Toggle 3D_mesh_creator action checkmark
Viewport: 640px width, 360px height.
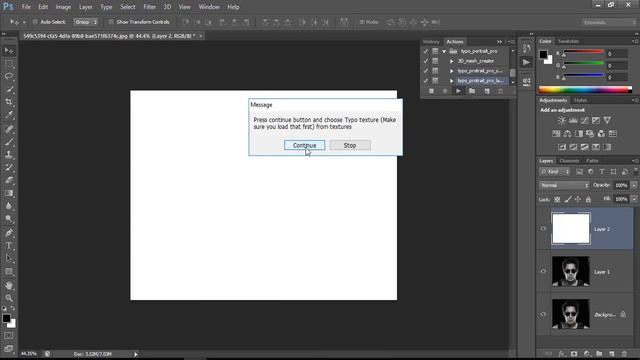pyautogui.click(x=426, y=61)
